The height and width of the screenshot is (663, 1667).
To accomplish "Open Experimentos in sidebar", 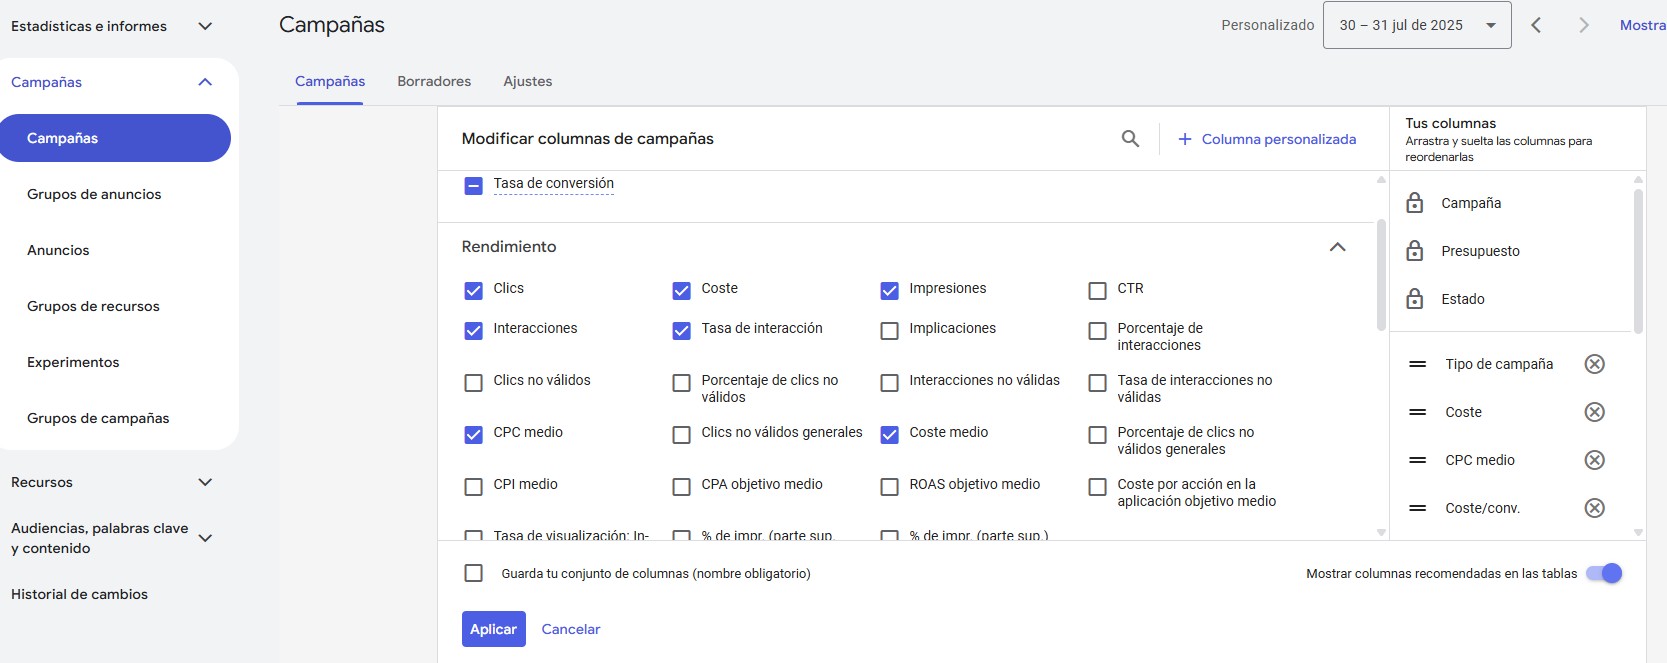I will click(73, 362).
